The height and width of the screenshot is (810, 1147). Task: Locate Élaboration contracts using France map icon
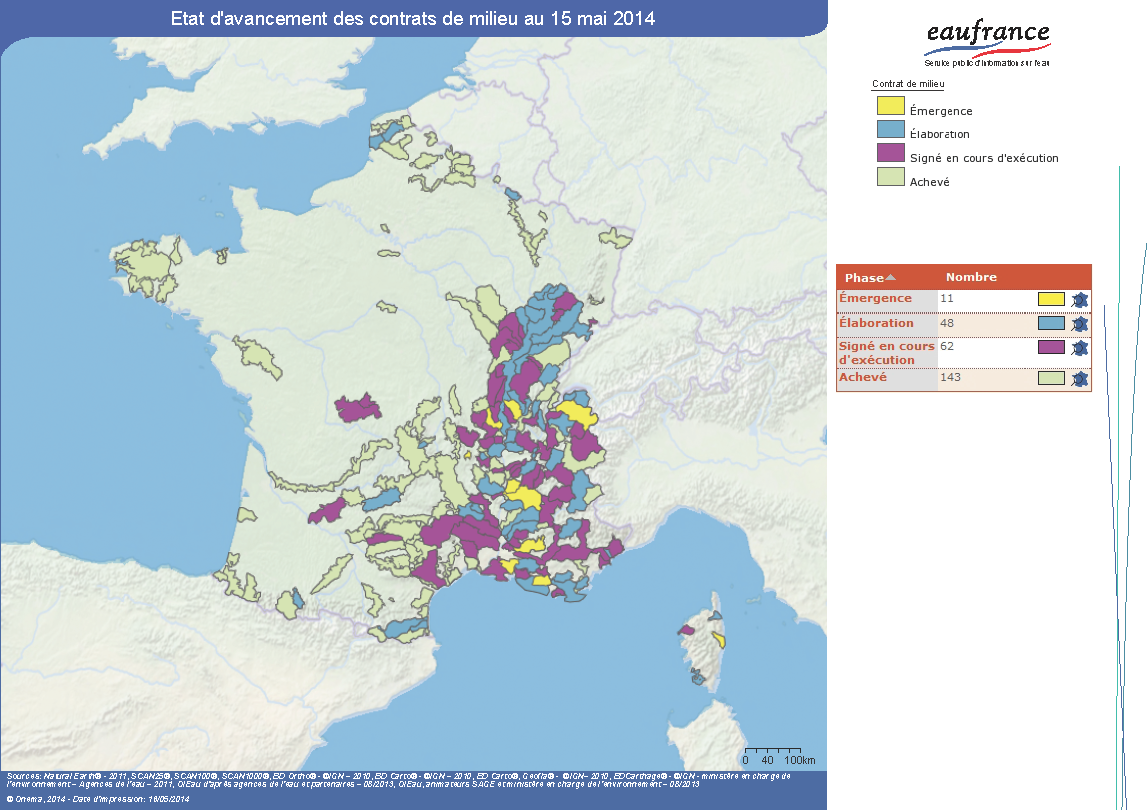click(1080, 324)
